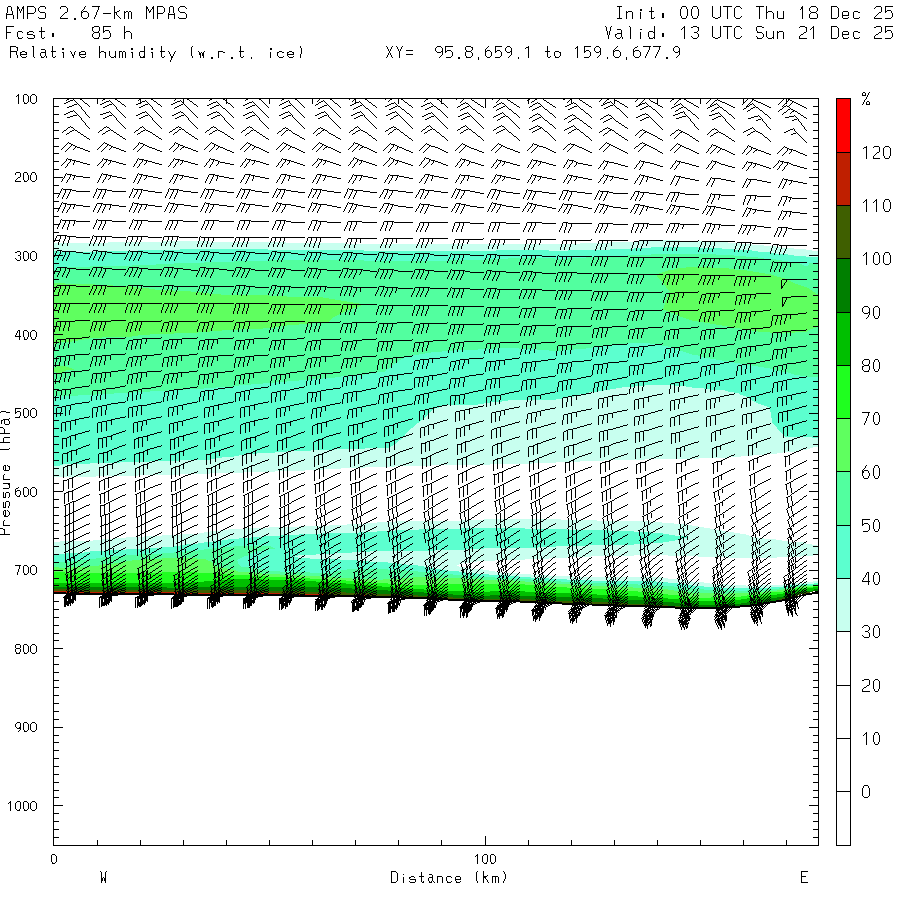
Task: Select the E marker below the x-axis
Action: (803, 878)
